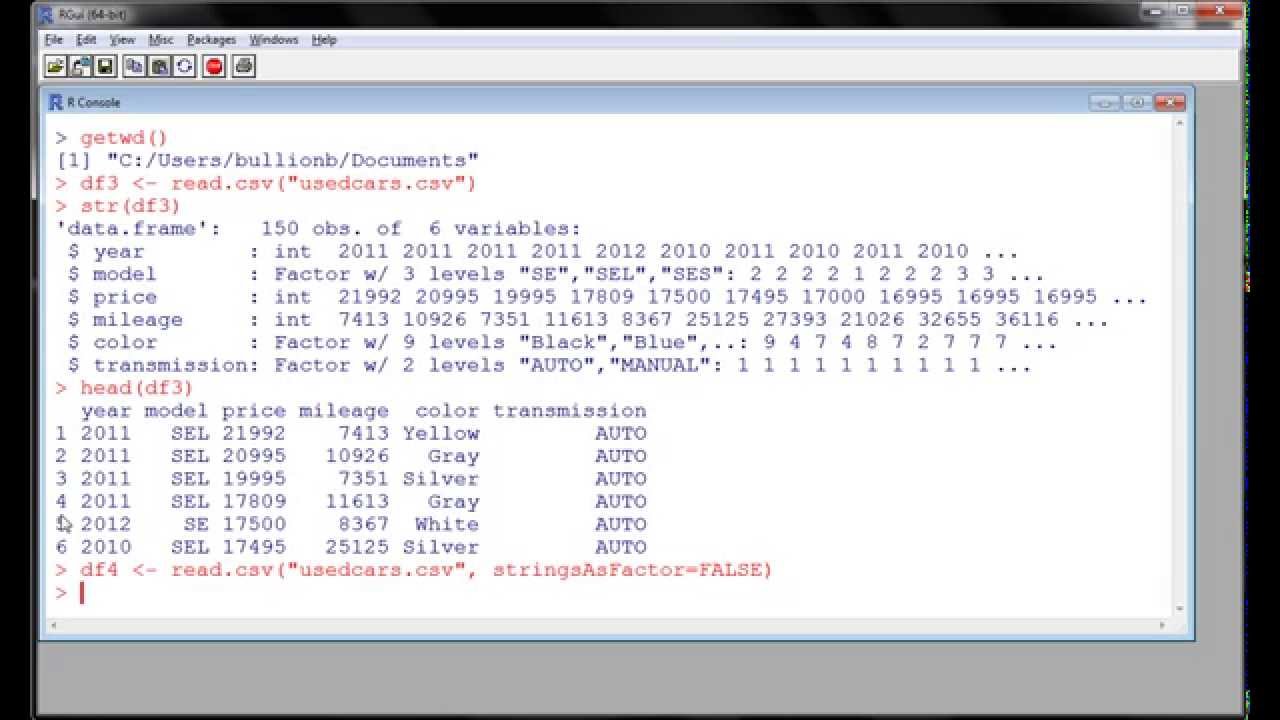Click the Copy and paste toolbar icon
Viewport: 1280px width, 720px height.
pos(185,66)
